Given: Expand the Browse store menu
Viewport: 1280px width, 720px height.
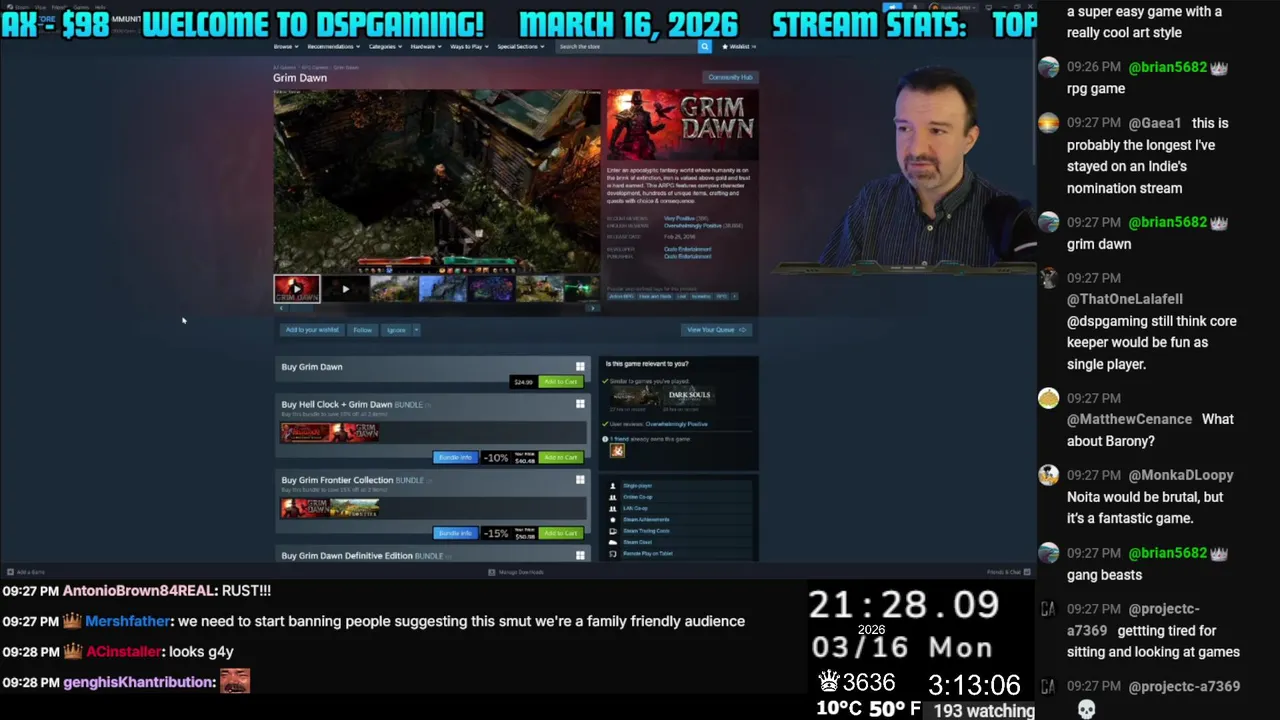Looking at the screenshot, I should tap(285, 46).
